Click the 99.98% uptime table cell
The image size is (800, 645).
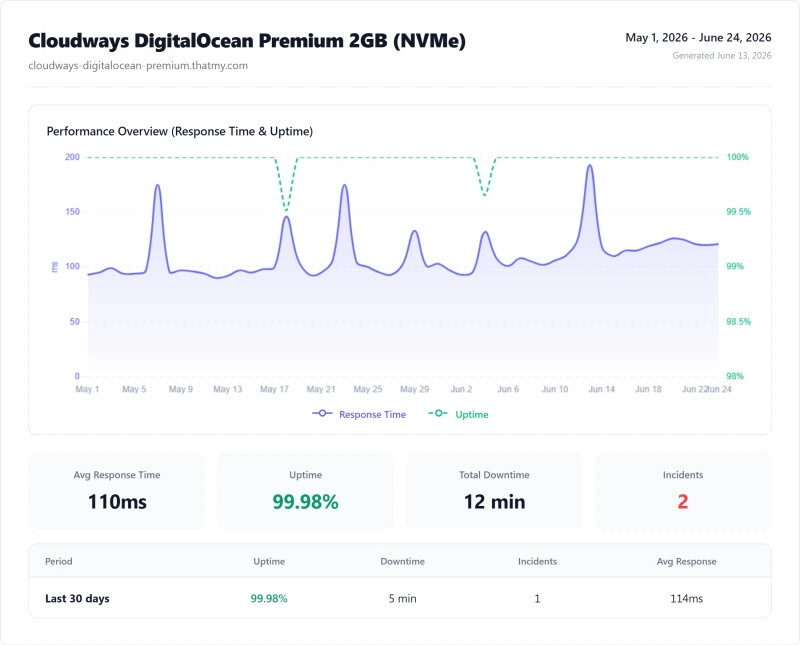pyautogui.click(x=269, y=599)
